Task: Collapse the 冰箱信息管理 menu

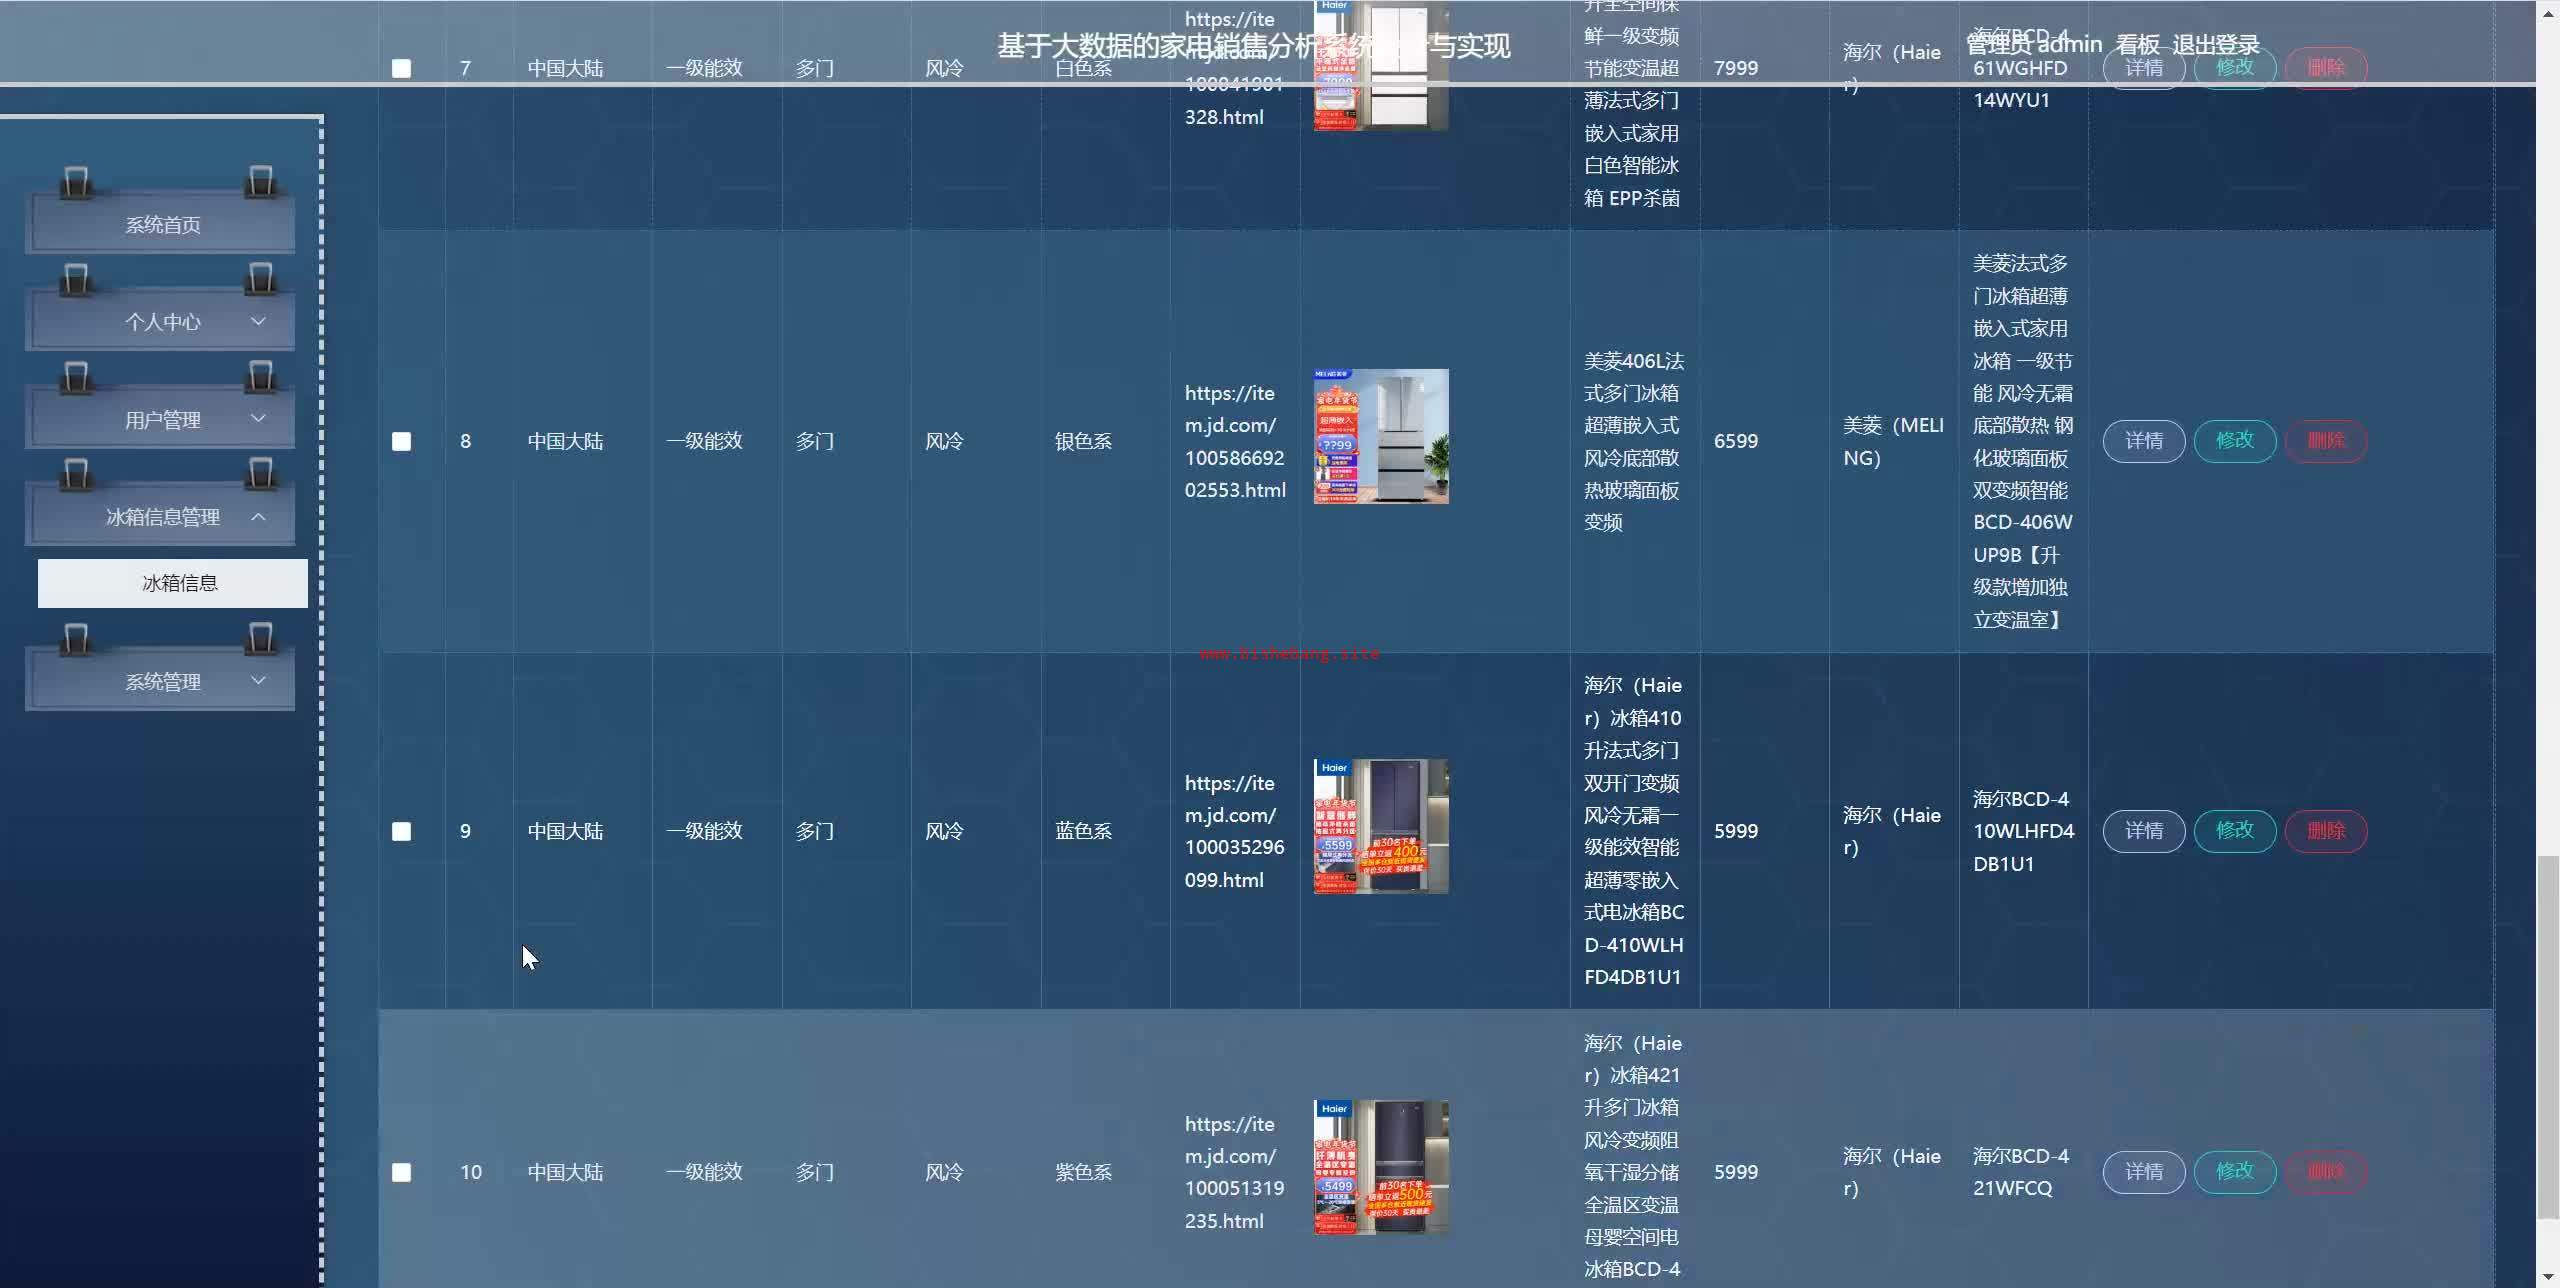Action: tap(162, 517)
